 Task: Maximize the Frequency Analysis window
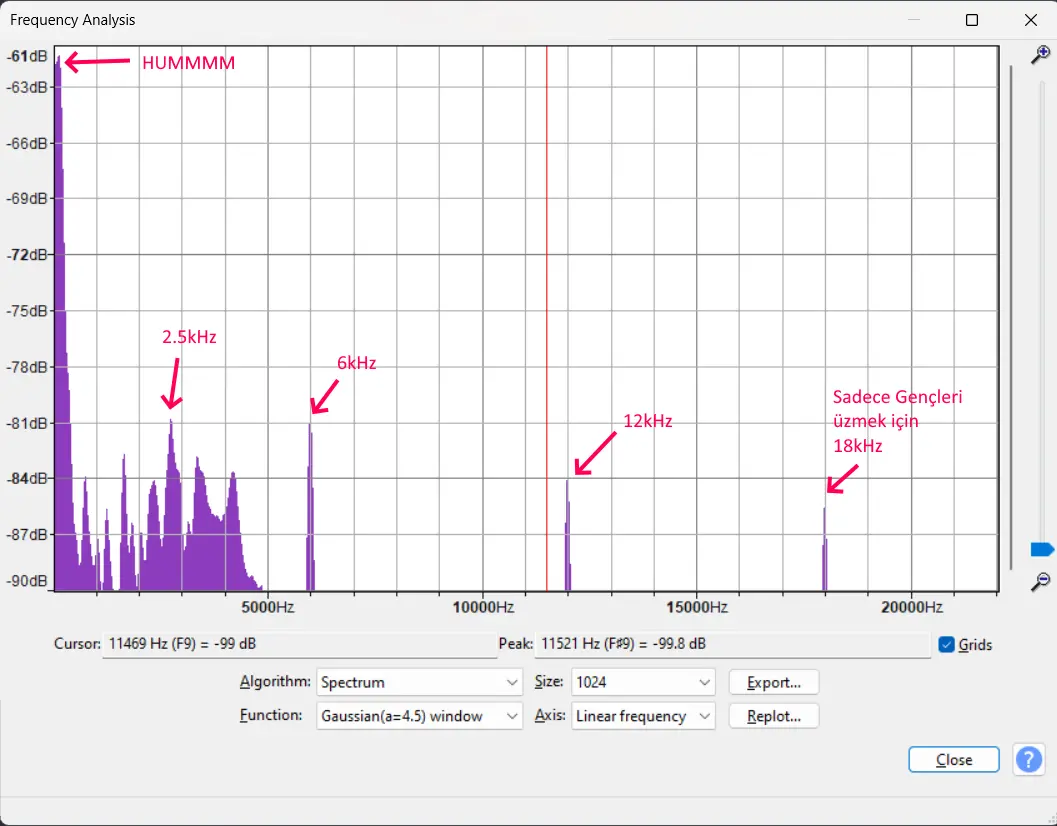point(971,20)
